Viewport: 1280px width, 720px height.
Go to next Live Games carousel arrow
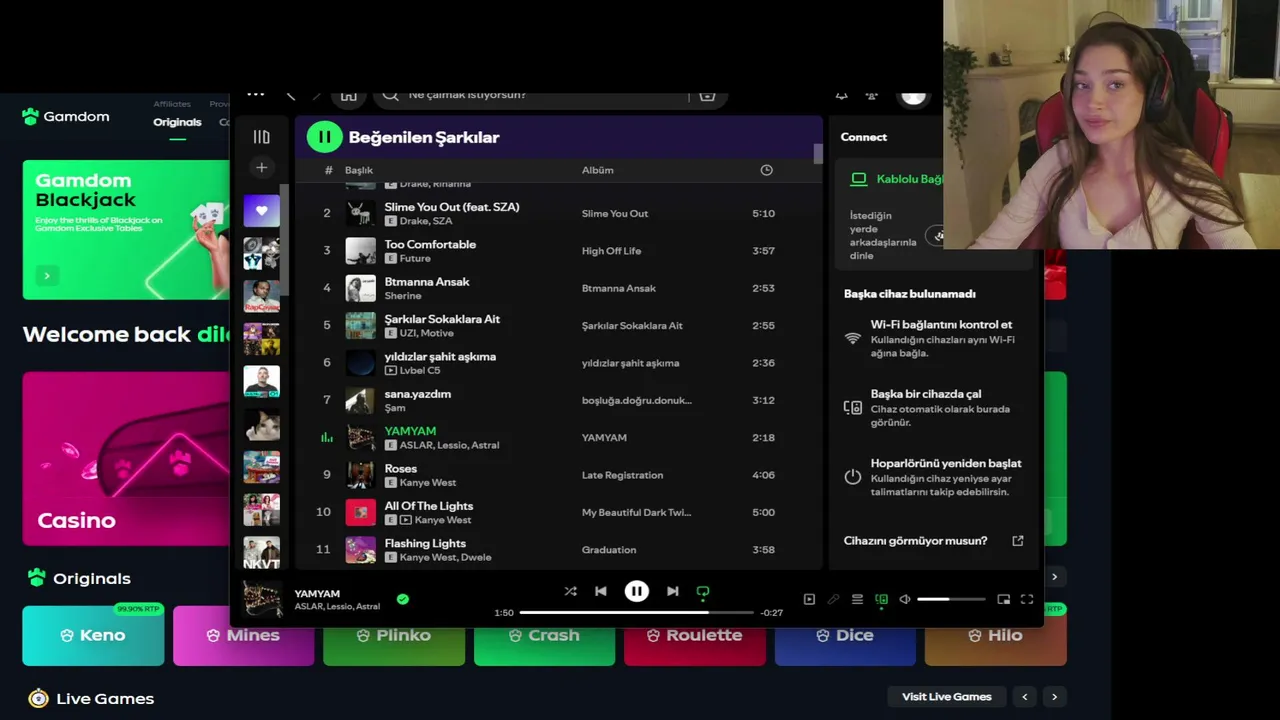1054,697
